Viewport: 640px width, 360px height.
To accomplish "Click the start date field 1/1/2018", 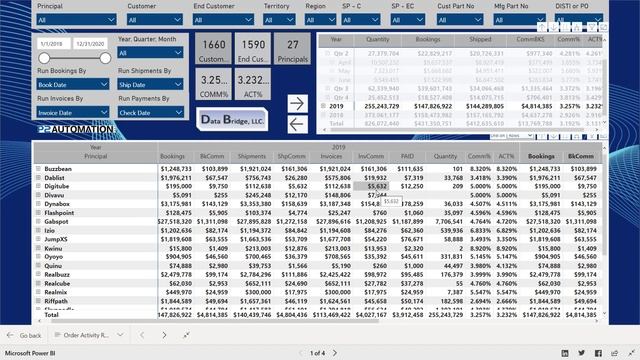I will [54, 44].
